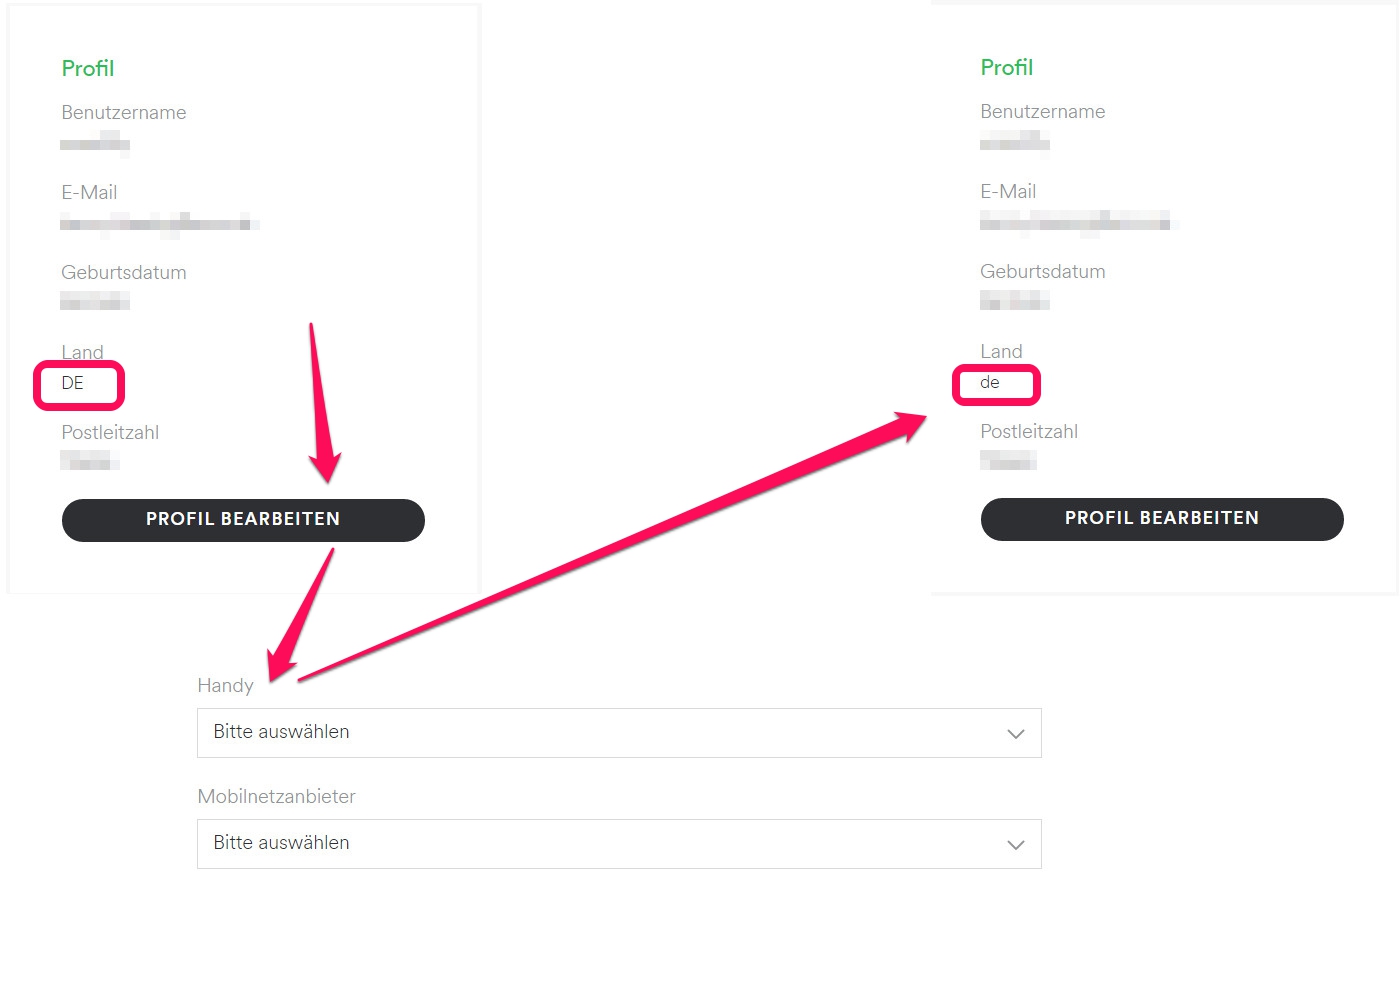This screenshot has width=1400, height=1000.
Task: Click the Mobilnetzanbieter field label
Action: [276, 797]
